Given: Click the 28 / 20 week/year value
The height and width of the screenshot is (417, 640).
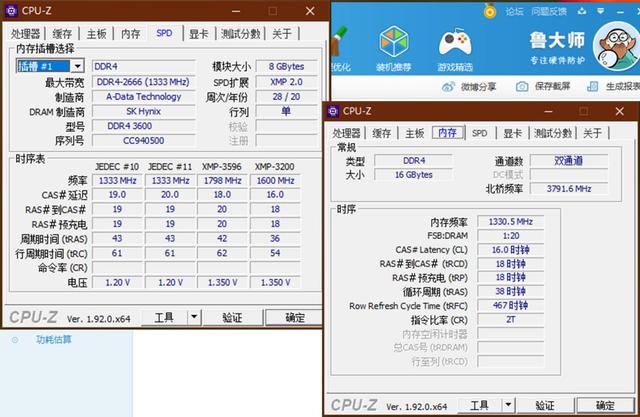Looking at the screenshot, I should [x=287, y=97].
